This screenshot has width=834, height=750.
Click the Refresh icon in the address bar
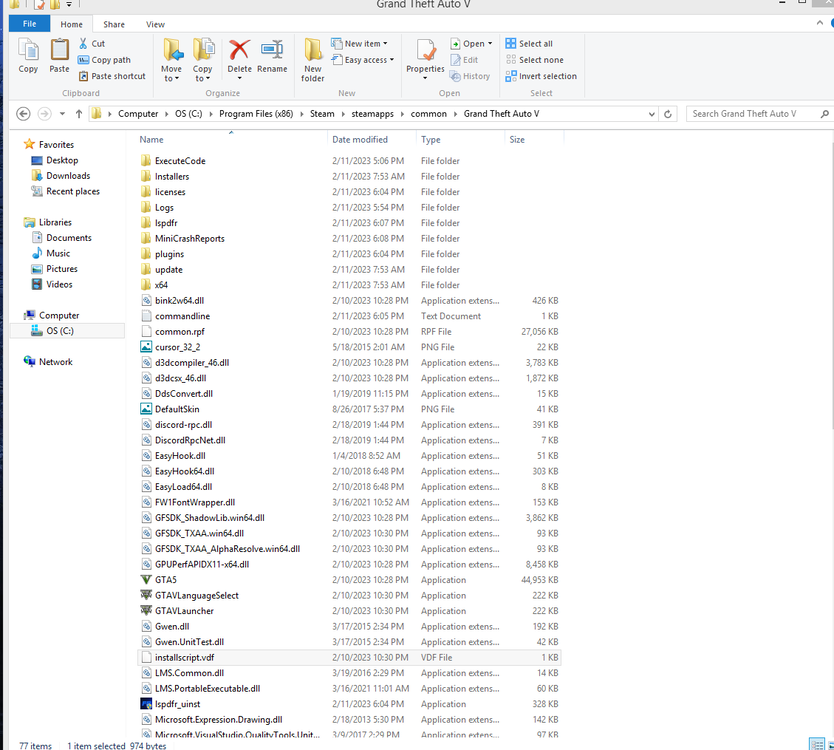pyautogui.click(x=667, y=113)
